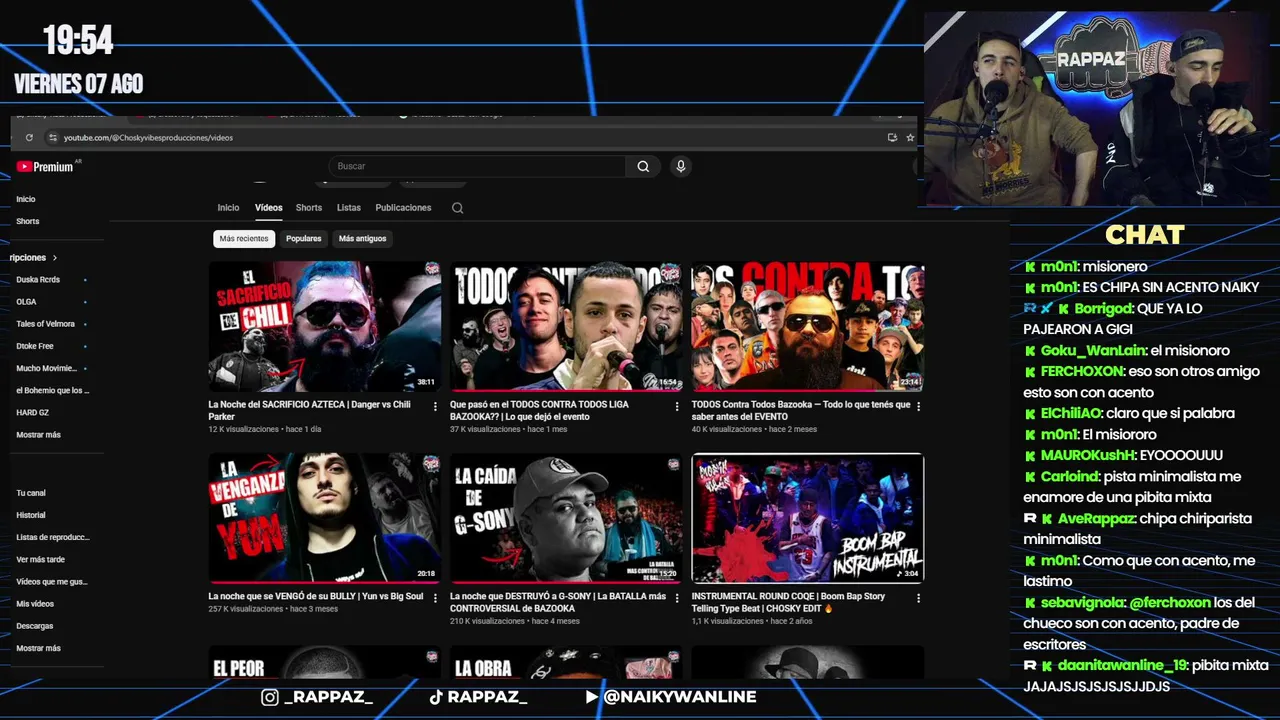Open options menu for TODOS CONTRA TODOS LIGA BAZOOKA video
Screen dimensions: 1280x720
coord(677,406)
